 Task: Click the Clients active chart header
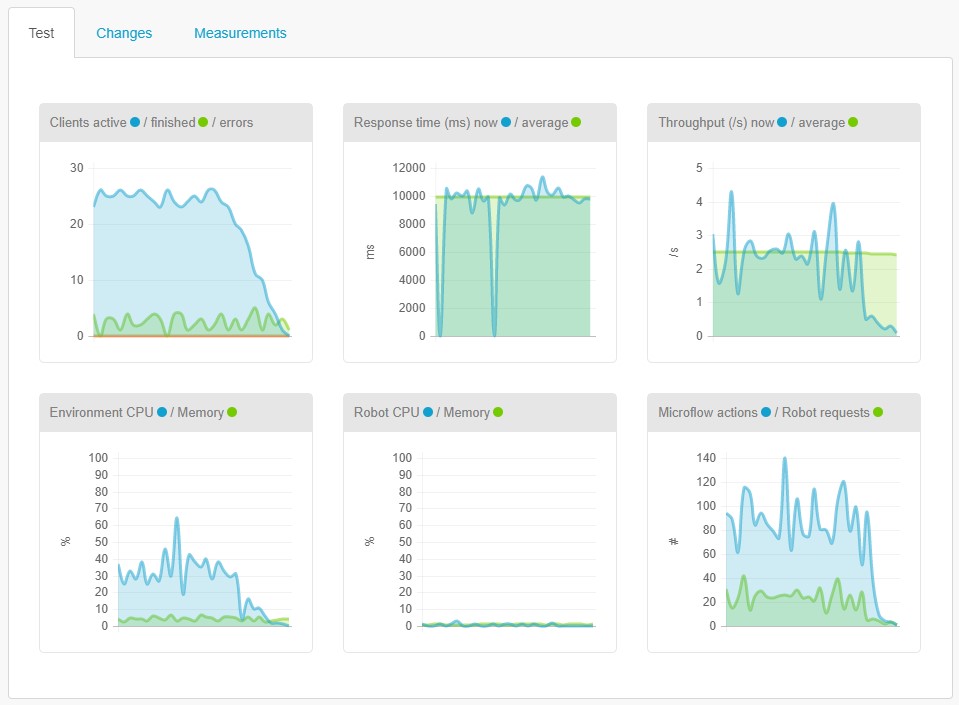tap(176, 123)
